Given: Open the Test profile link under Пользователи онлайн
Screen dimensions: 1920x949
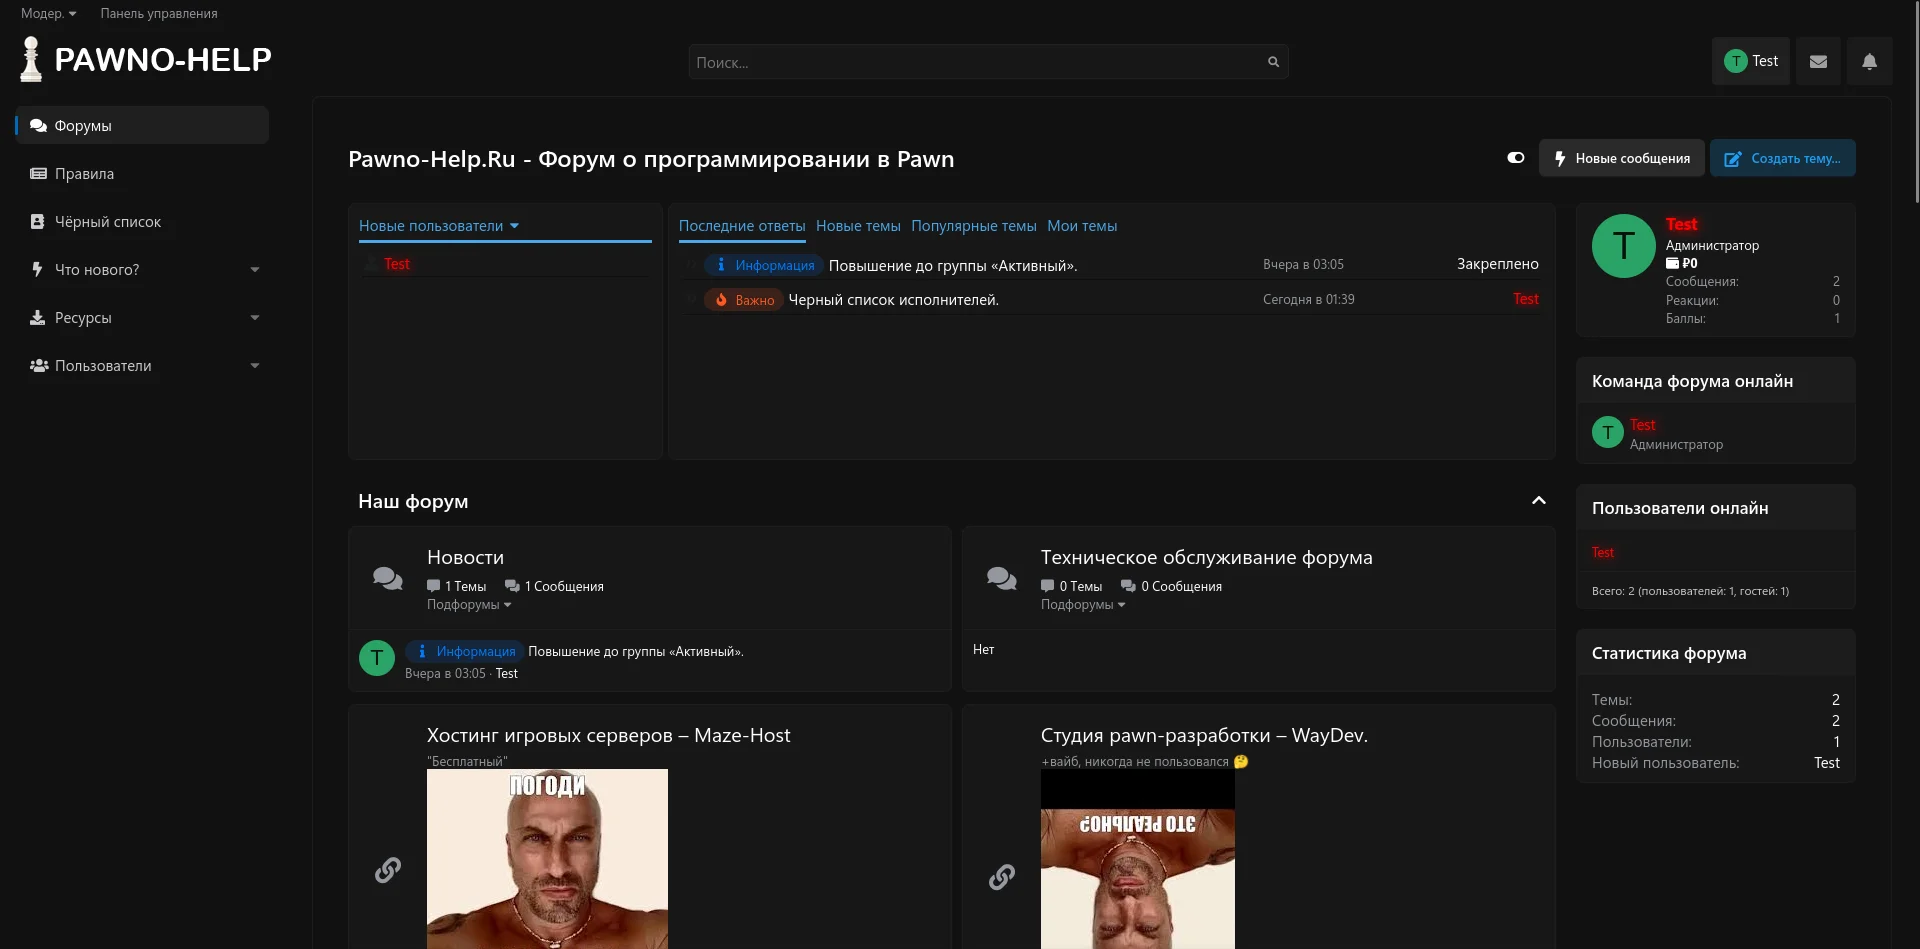Looking at the screenshot, I should coord(1603,552).
